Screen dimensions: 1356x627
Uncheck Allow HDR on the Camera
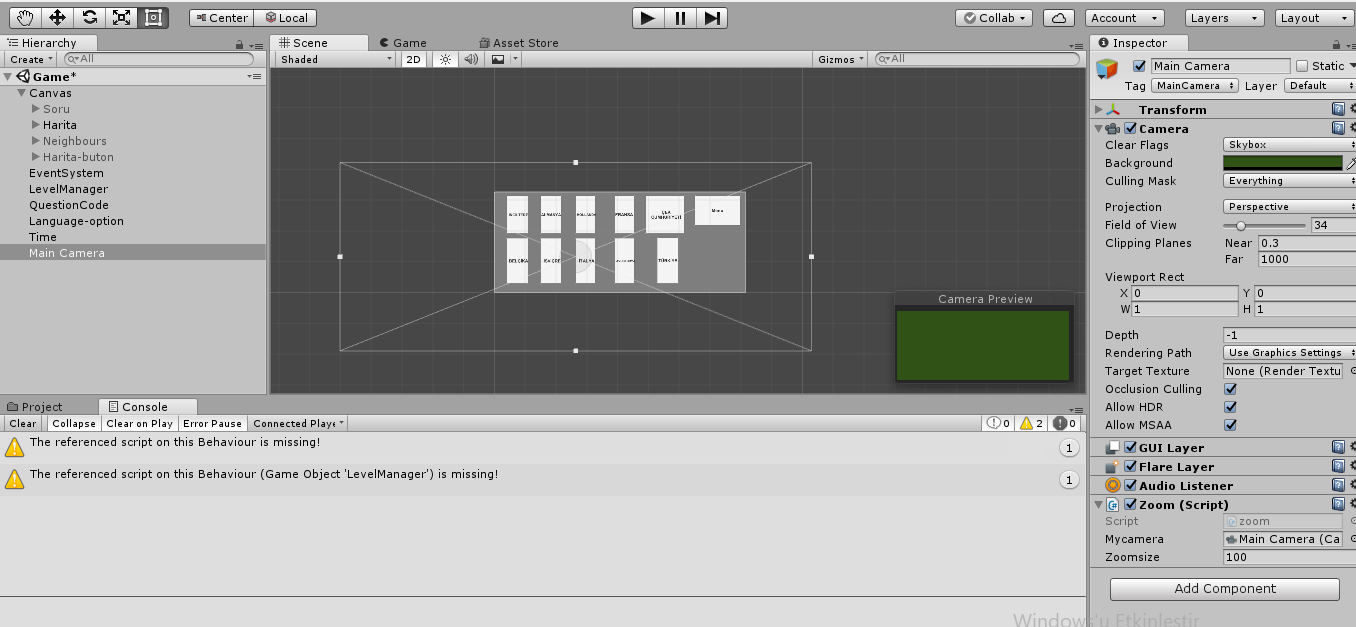coord(1230,407)
